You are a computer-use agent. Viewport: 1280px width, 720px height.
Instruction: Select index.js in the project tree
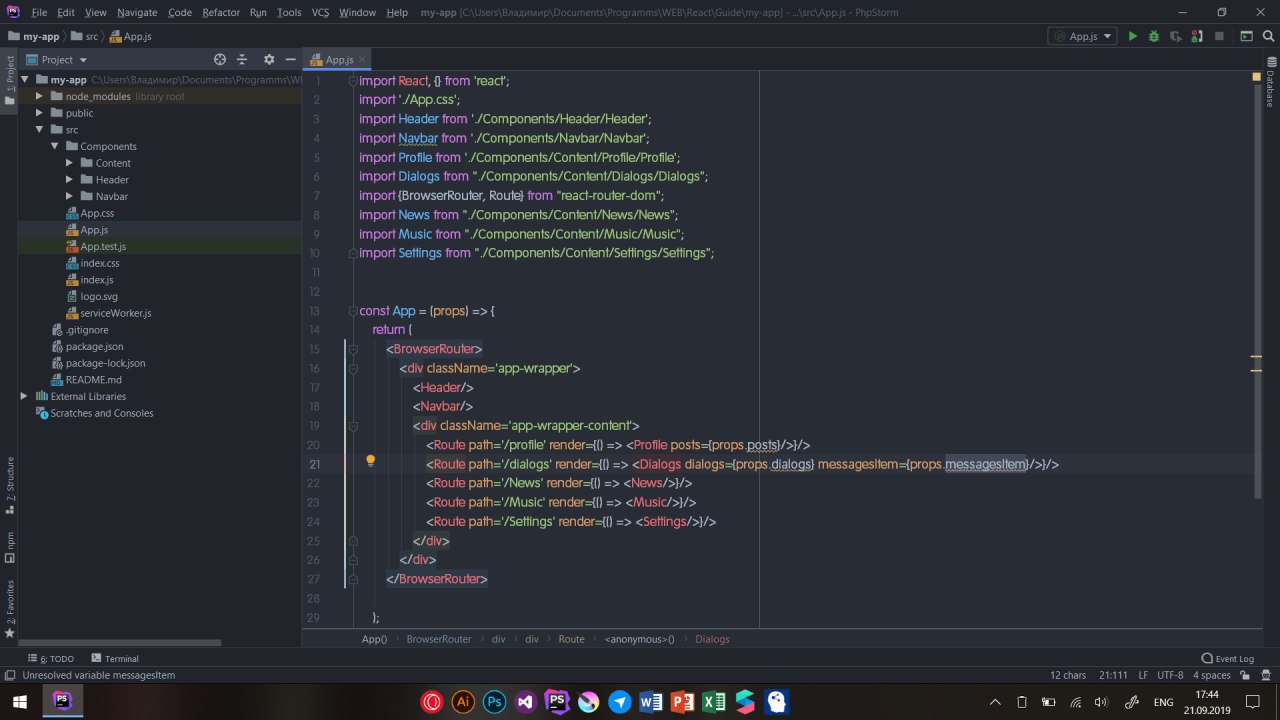[x=96, y=280]
